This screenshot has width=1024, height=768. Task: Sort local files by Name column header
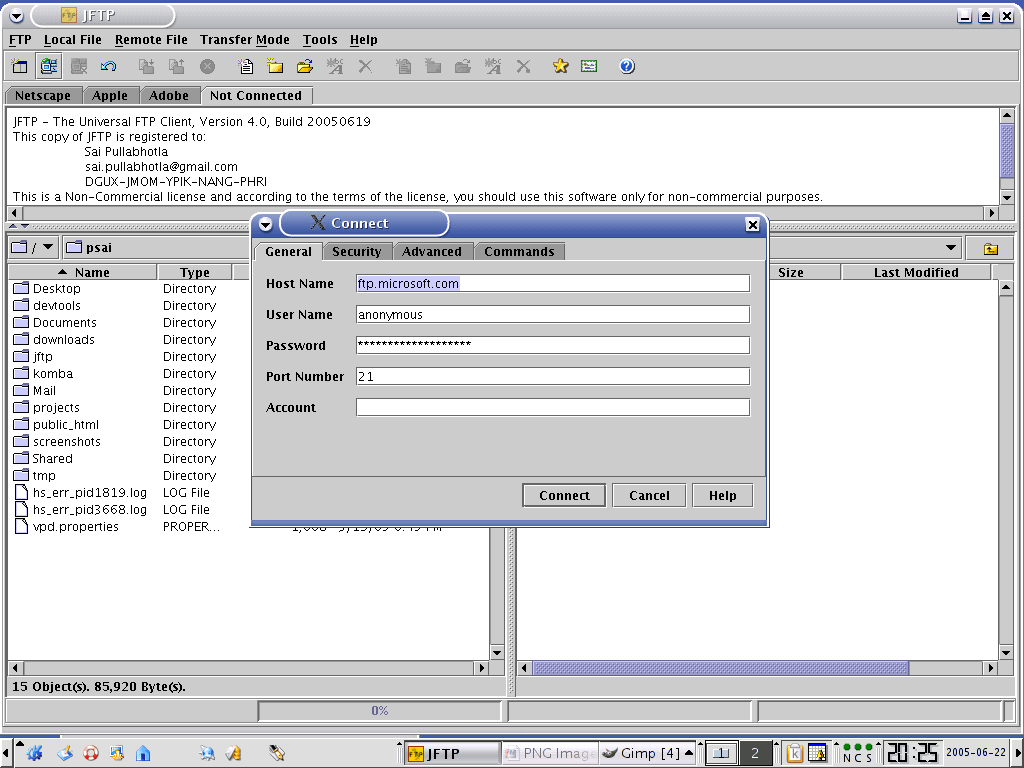(x=84, y=272)
